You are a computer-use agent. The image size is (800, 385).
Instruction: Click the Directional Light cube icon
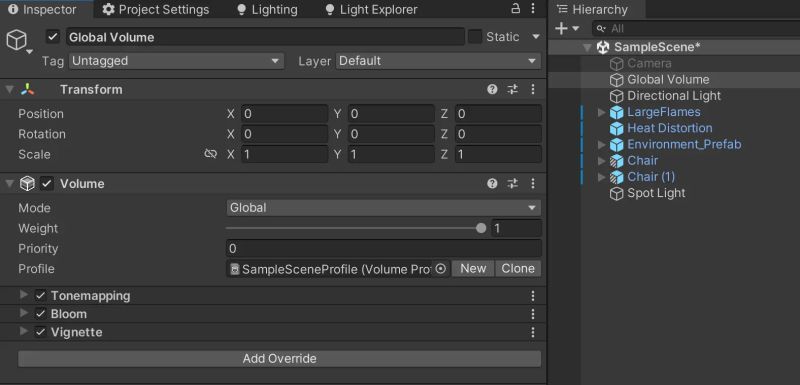click(x=617, y=96)
